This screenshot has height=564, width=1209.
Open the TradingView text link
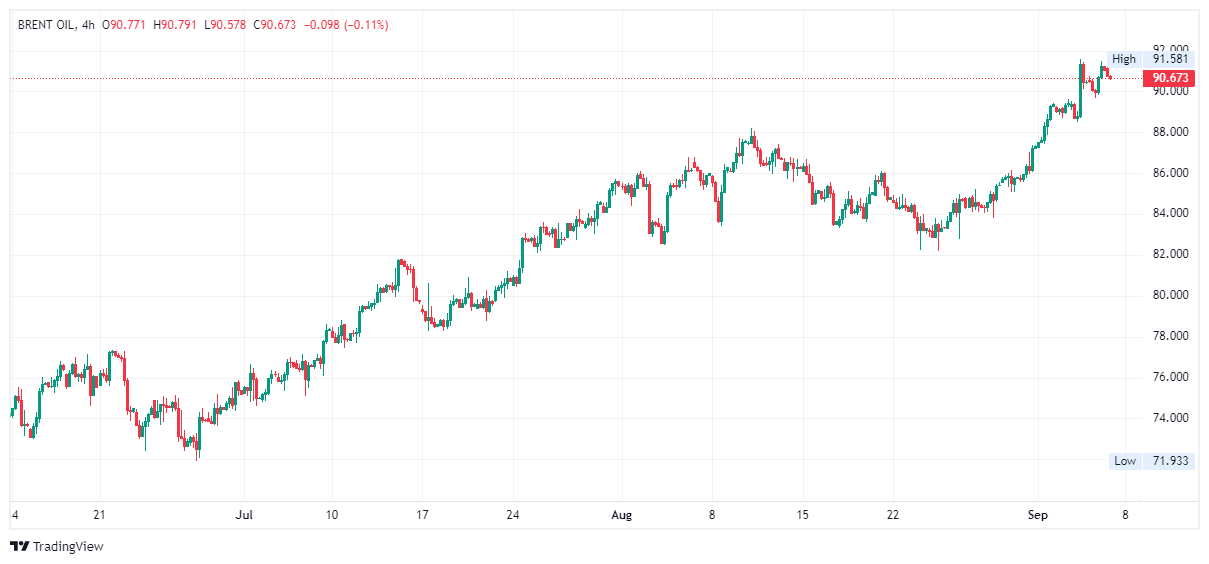[68, 546]
